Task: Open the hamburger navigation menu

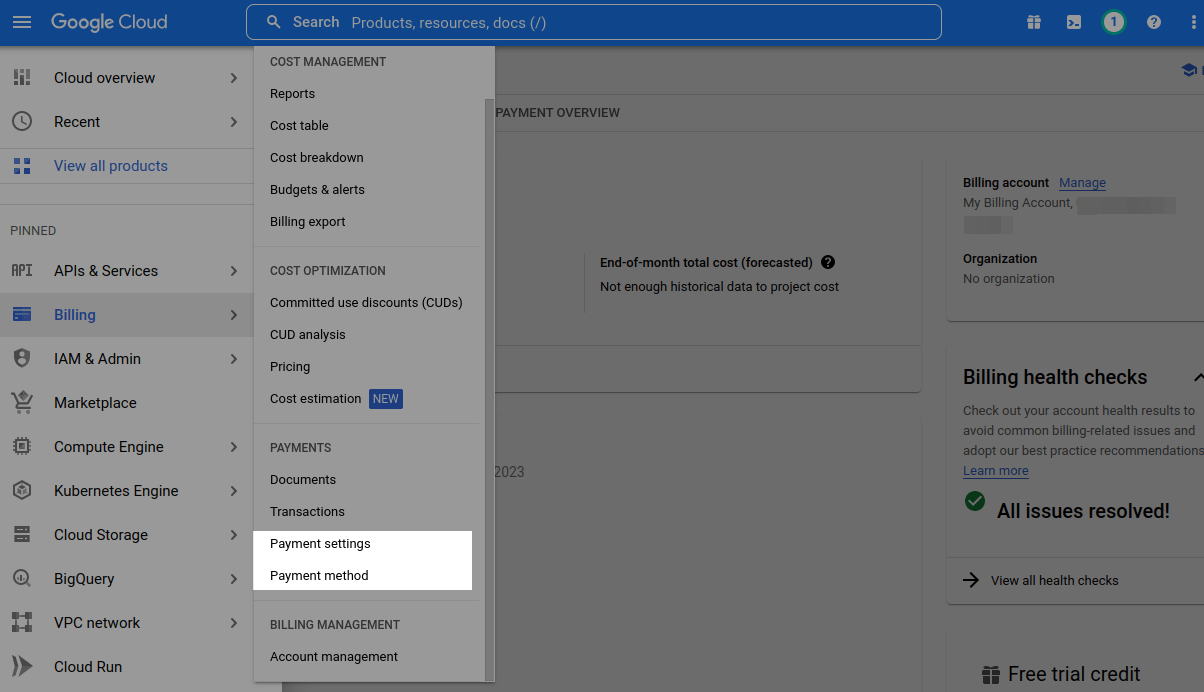Action: click(22, 22)
